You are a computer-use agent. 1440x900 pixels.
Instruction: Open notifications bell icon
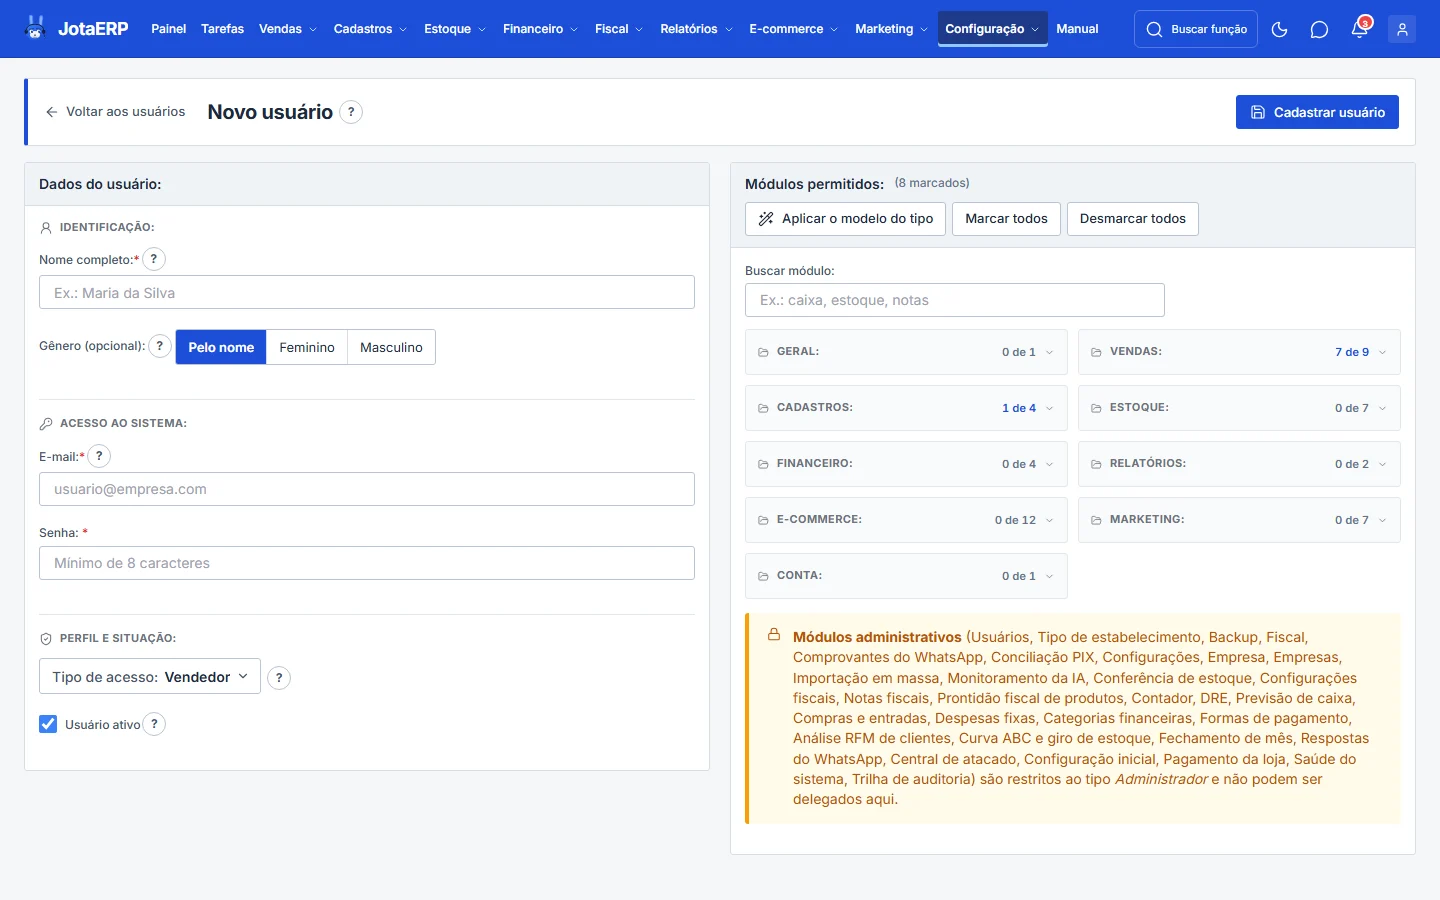click(x=1359, y=29)
